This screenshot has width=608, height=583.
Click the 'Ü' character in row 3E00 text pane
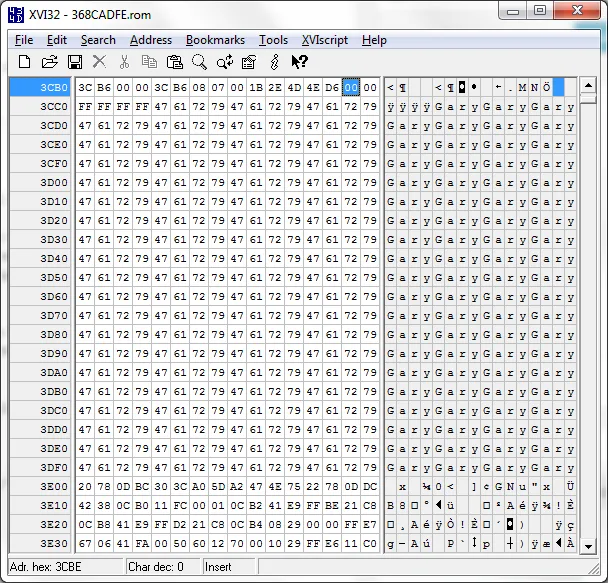(570, 486)
